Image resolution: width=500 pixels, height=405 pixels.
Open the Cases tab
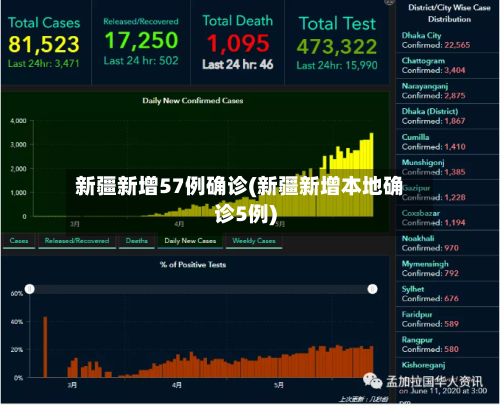[19, 241]
